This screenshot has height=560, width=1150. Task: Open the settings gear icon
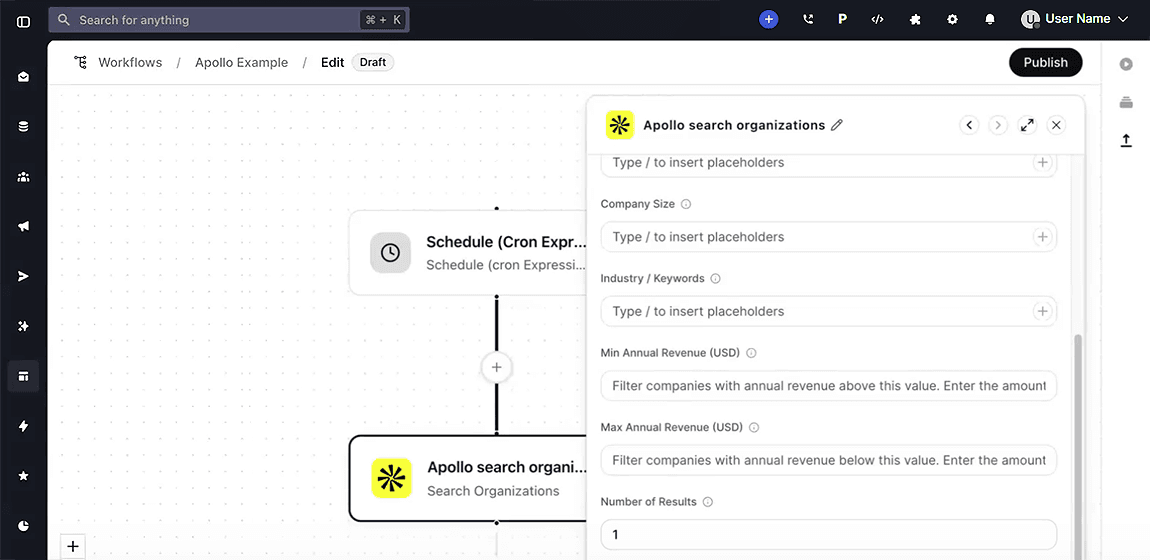click(952, 20)
